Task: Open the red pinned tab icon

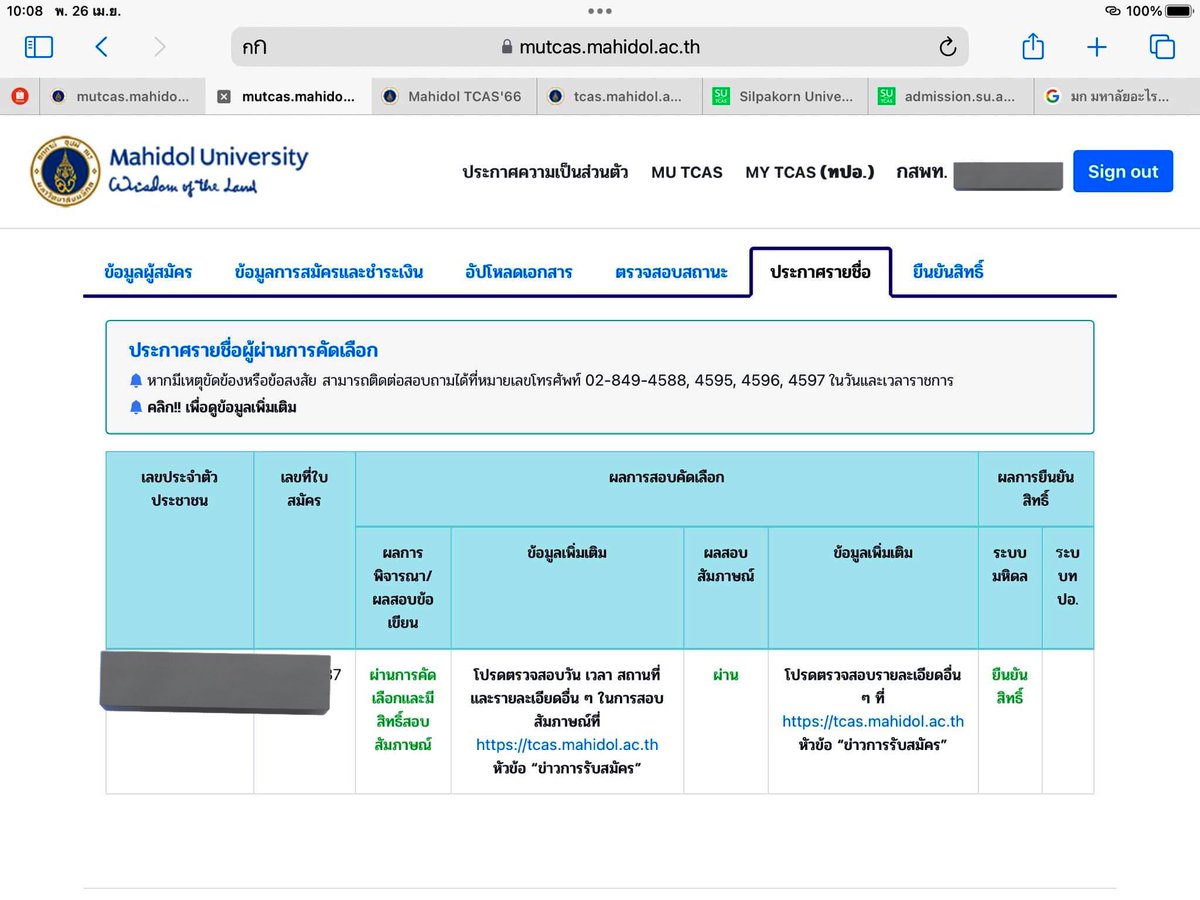Action: point(19,97)
